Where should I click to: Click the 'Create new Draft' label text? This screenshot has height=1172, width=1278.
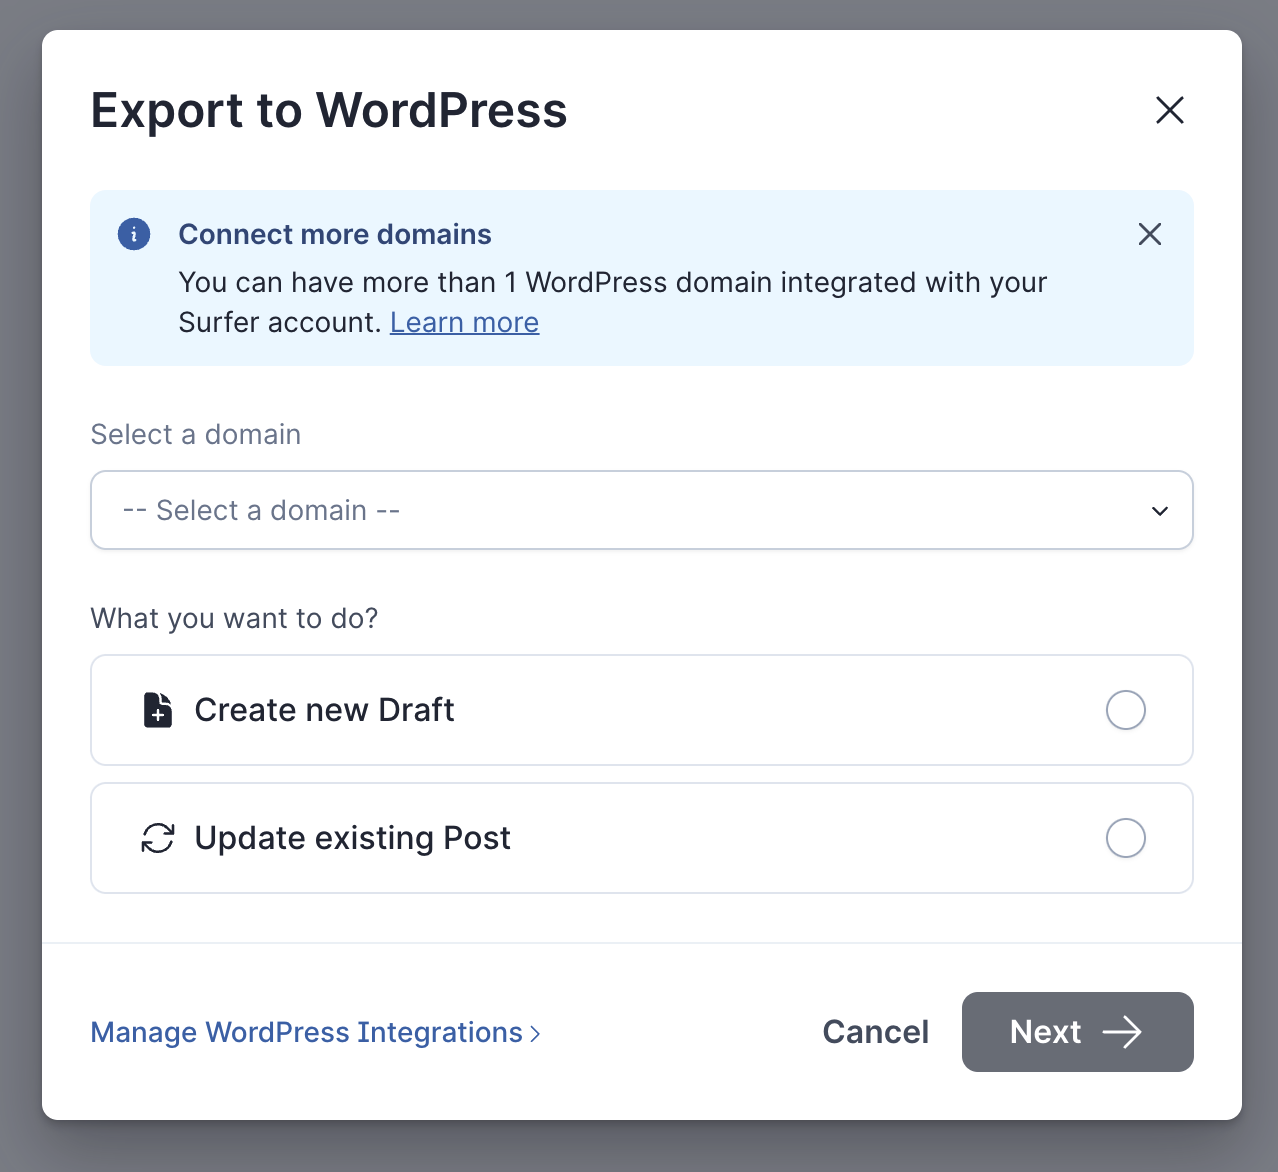pyautogui.click(x=324, y=710)
